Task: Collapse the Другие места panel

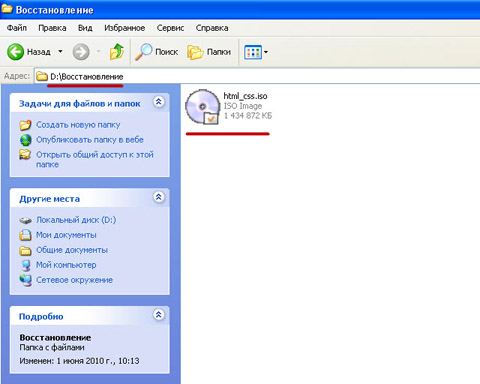Action: pos(159,197)
